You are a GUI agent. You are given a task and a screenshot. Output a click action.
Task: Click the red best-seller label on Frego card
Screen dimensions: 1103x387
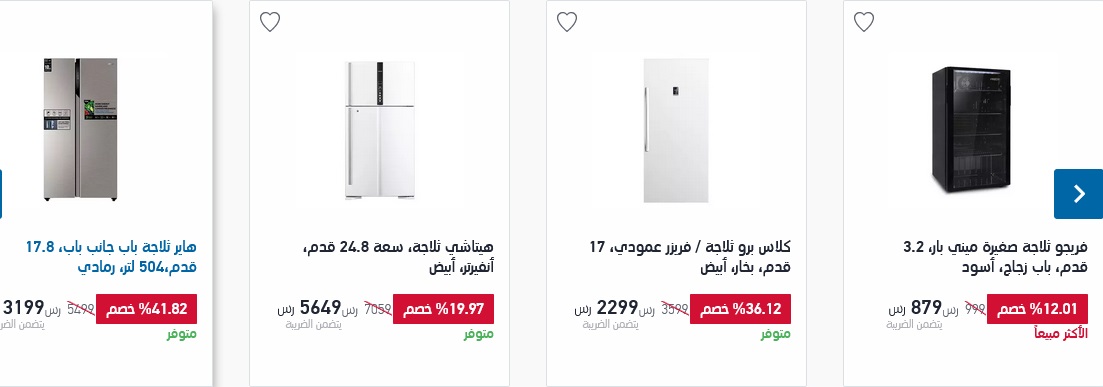pyautogui.click(x=1061, y=334)
